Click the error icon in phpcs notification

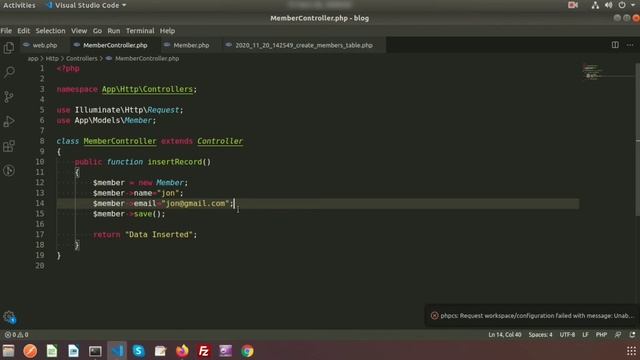pyautogui.click(x=434, y=316)
